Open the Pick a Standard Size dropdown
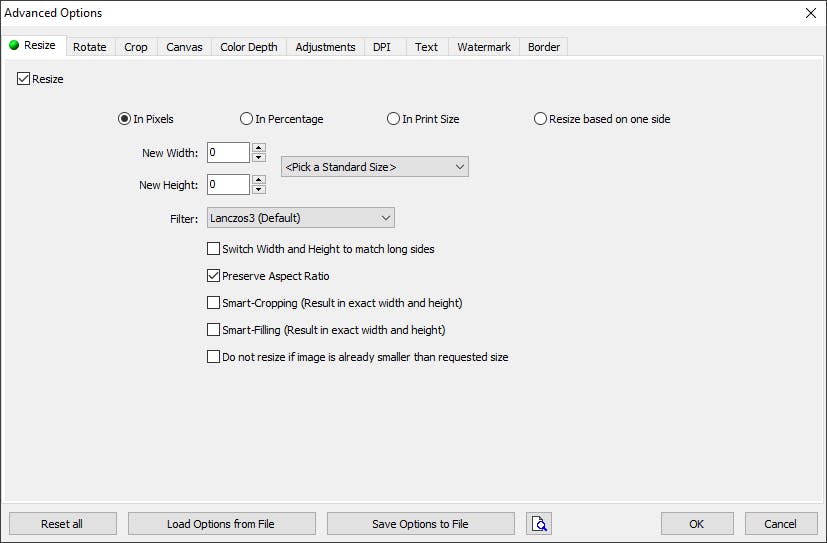Image resolution: width=827 pixels, height=543 pixels. (375, 167)
